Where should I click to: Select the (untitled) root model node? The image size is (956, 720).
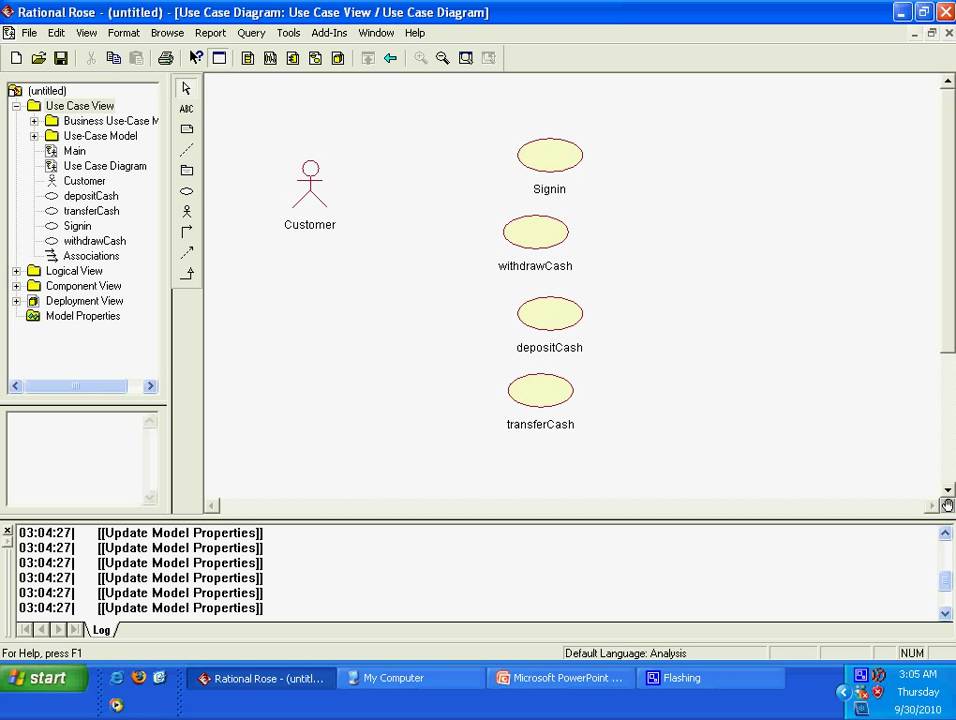click(47, 91)
